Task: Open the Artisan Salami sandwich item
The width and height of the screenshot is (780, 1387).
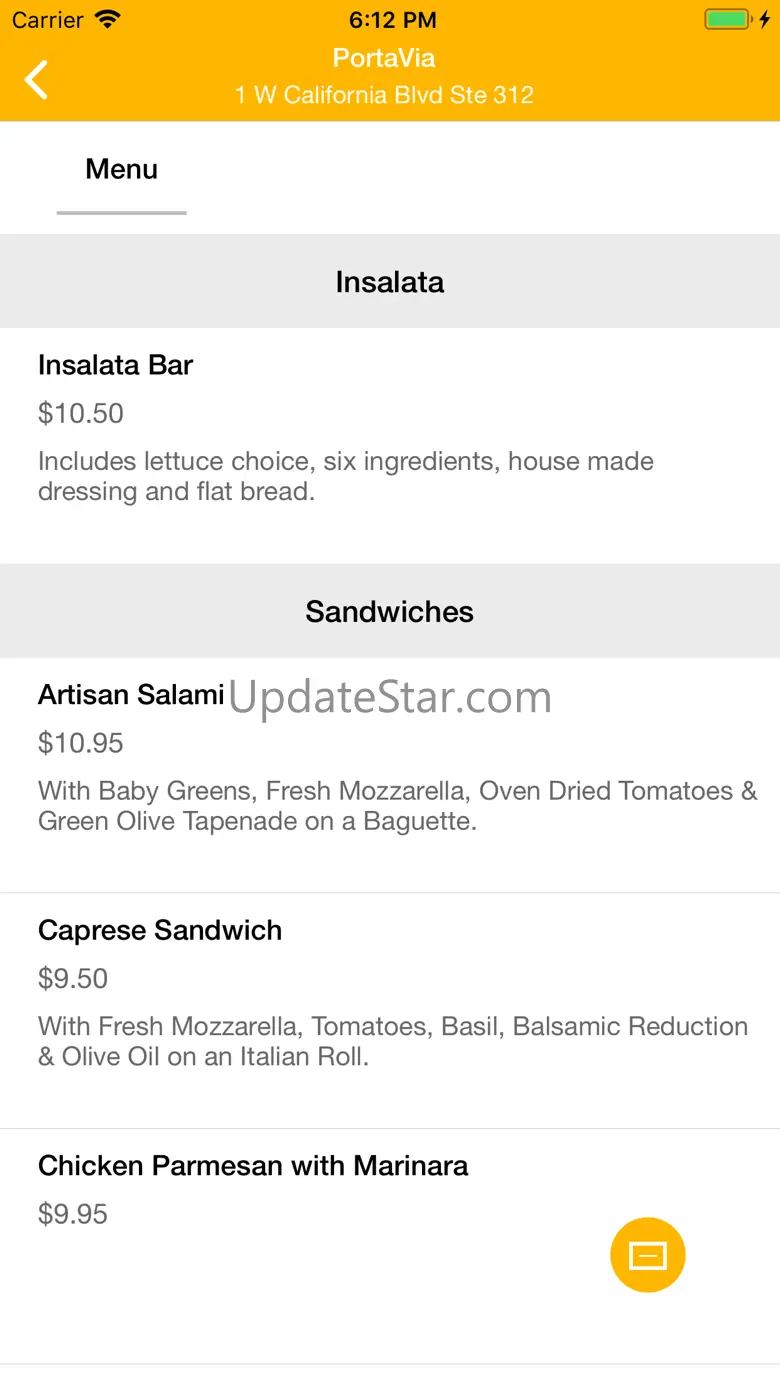Action: [x=131, y=695]
